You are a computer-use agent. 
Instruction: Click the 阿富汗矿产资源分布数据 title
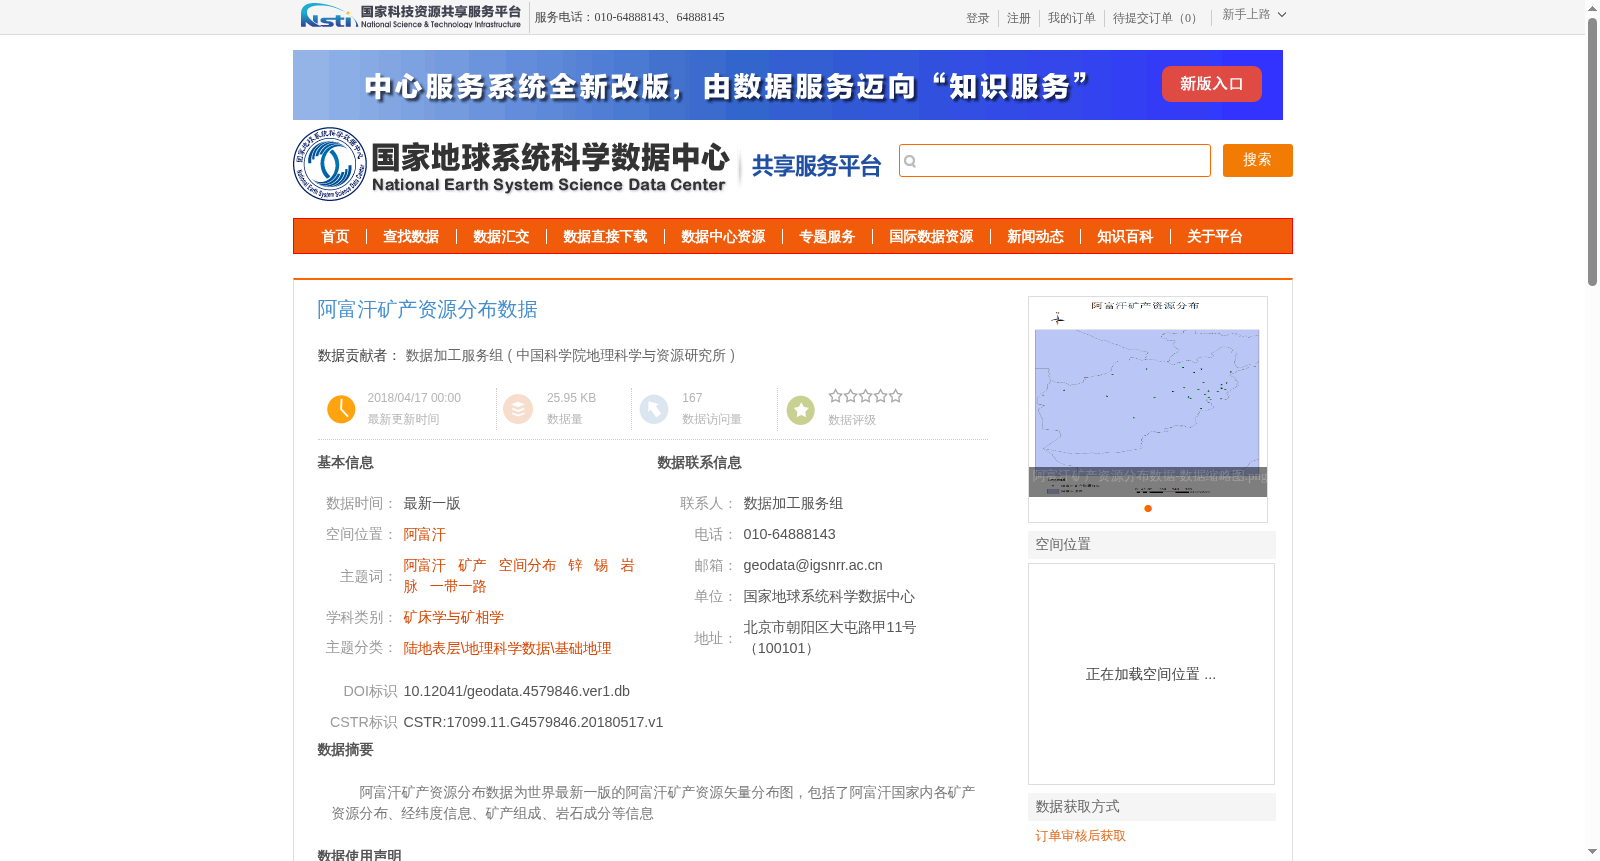(x=428, y=309)
